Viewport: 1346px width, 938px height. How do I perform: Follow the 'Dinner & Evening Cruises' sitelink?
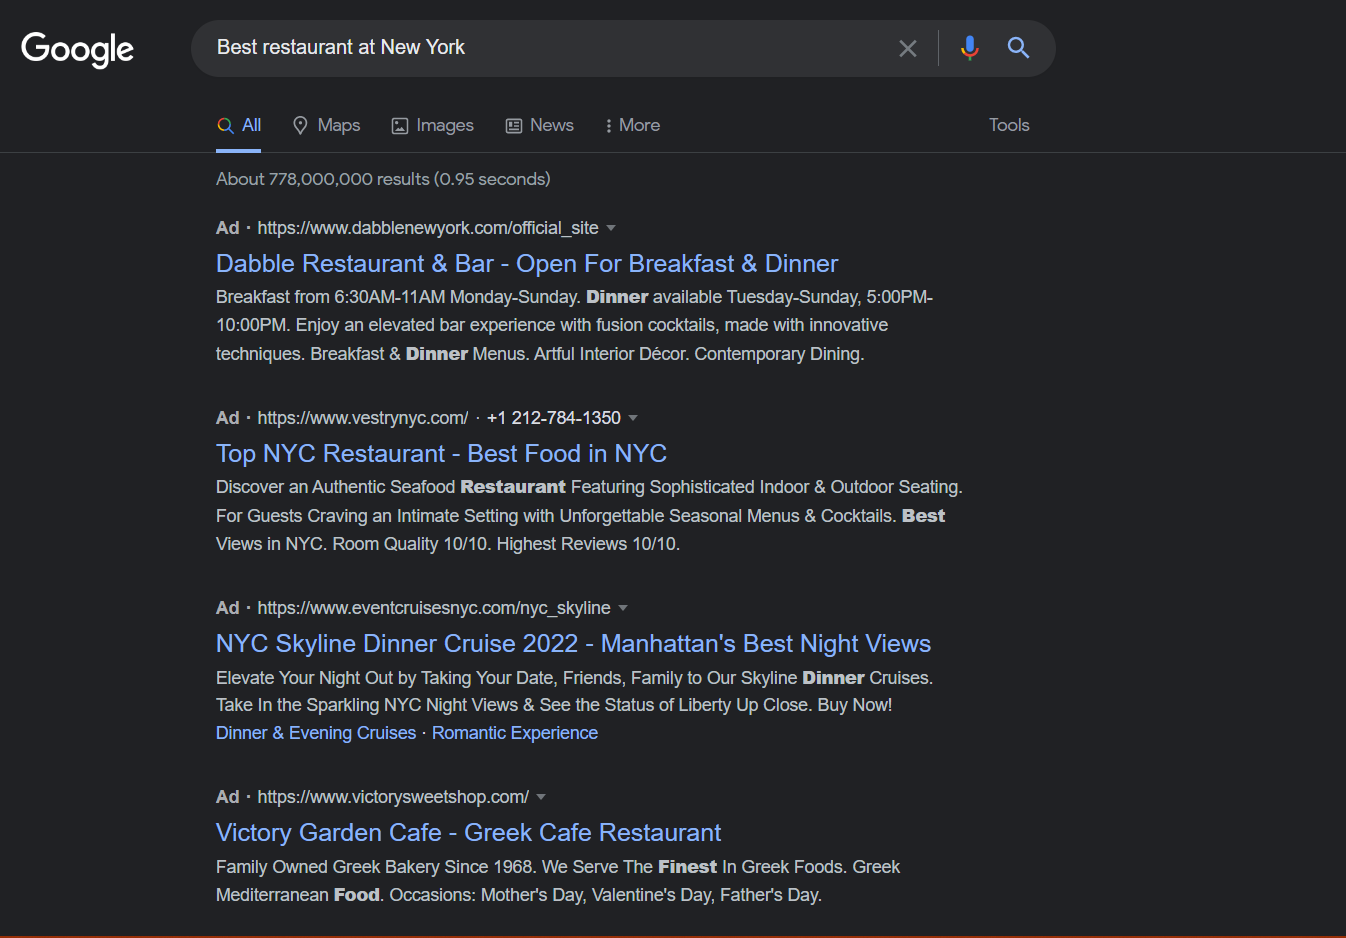tap(316, 733)
